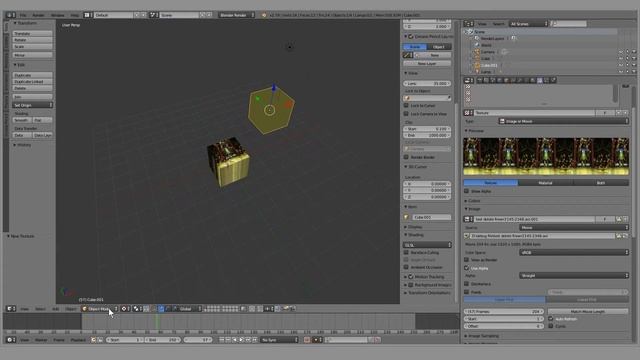Click the pivot point selector icon
This screenshot has height=360, width=640.
pos(137,309)
